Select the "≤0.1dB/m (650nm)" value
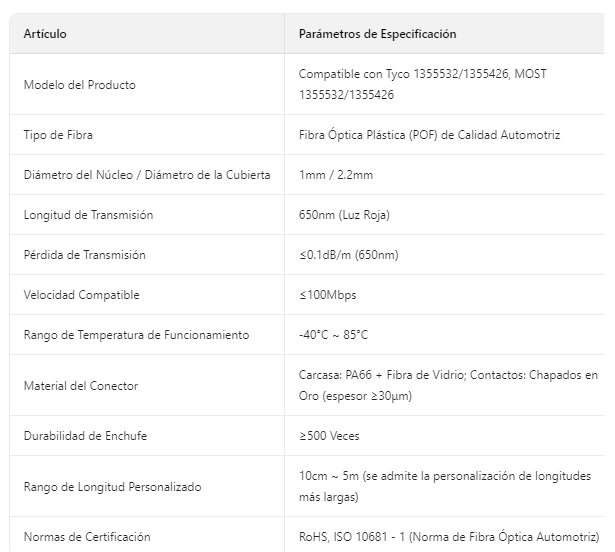The height and width of the screenshot is (552, 615). click(348, 255)
